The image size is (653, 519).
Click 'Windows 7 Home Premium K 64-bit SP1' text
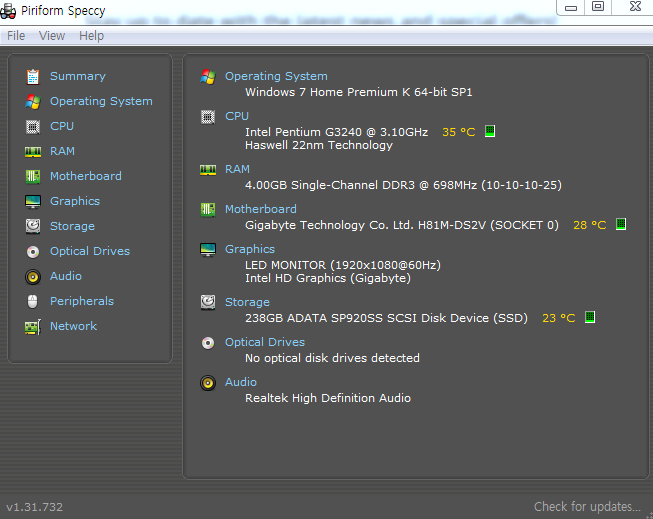tap(359, 92)
